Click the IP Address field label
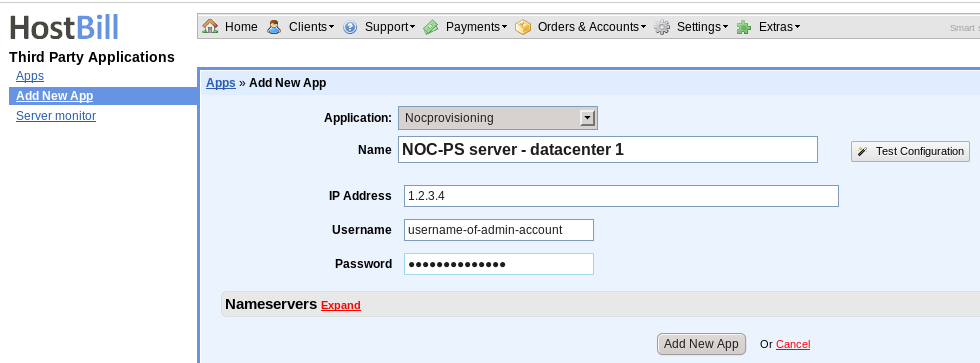This screenshot has width=980, height=363. [360, 196]
